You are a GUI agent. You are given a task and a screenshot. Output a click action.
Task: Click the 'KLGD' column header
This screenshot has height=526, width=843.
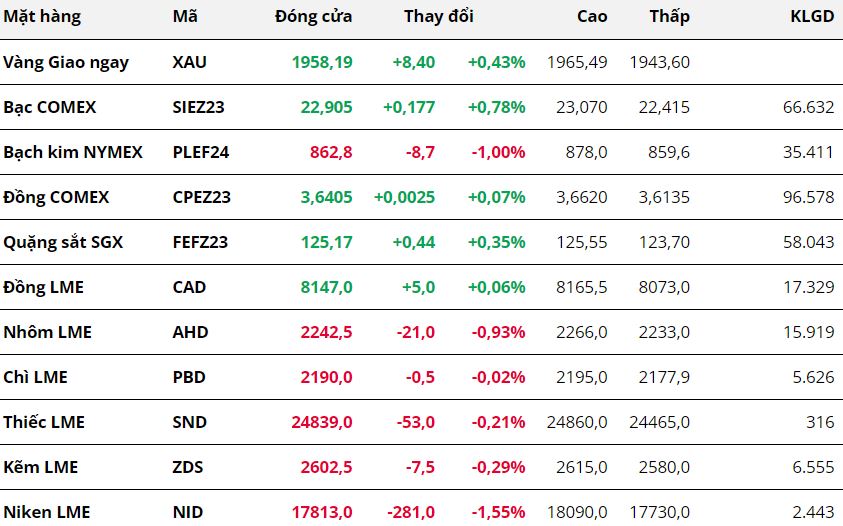click(x=812, y=17)
